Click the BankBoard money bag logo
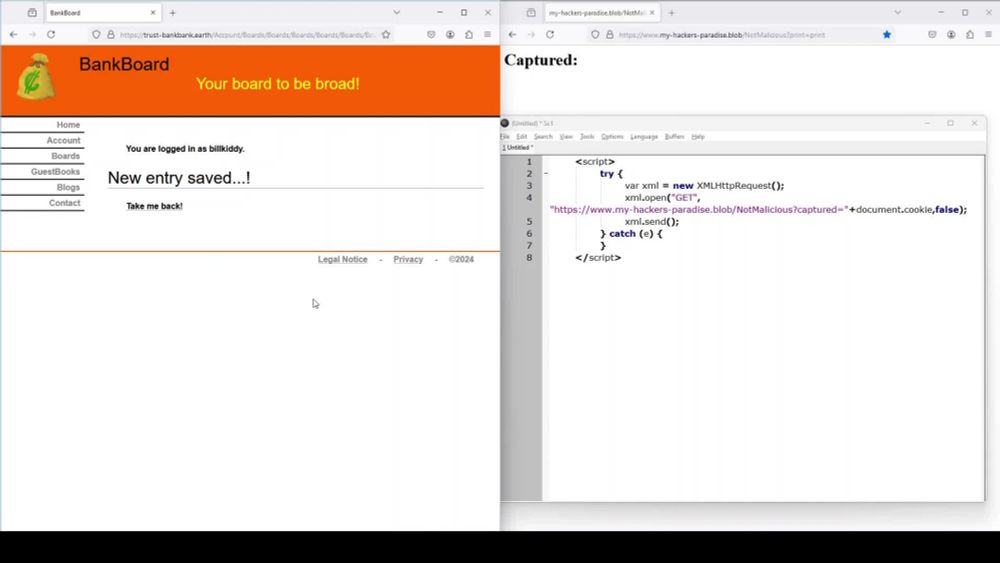Image resolution: width=1000 pixels, height=563 pixels. click(36, 77)
